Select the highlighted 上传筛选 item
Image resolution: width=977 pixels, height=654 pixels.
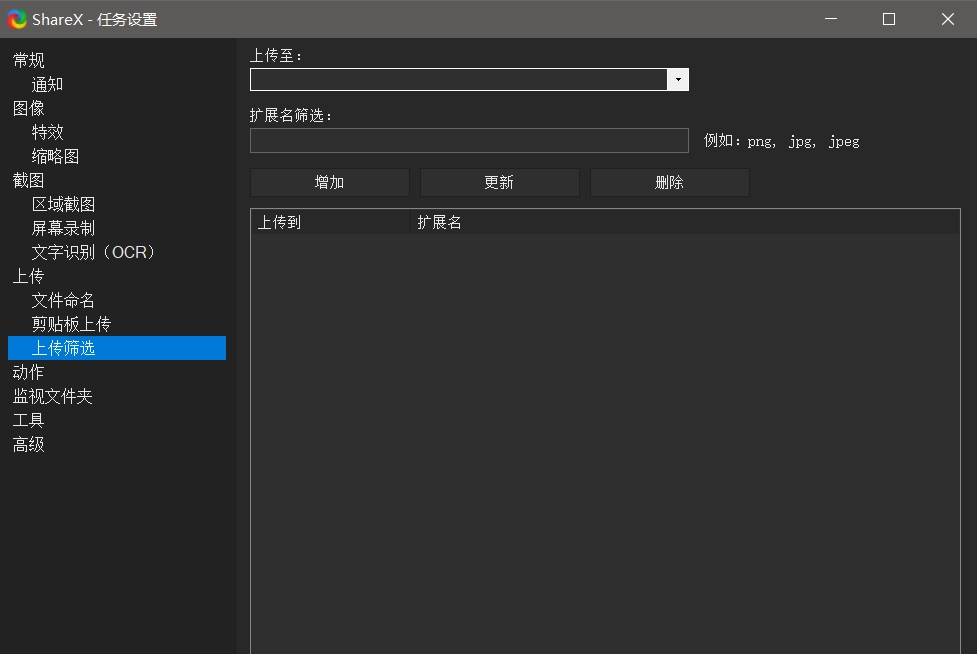pos(117,348)
